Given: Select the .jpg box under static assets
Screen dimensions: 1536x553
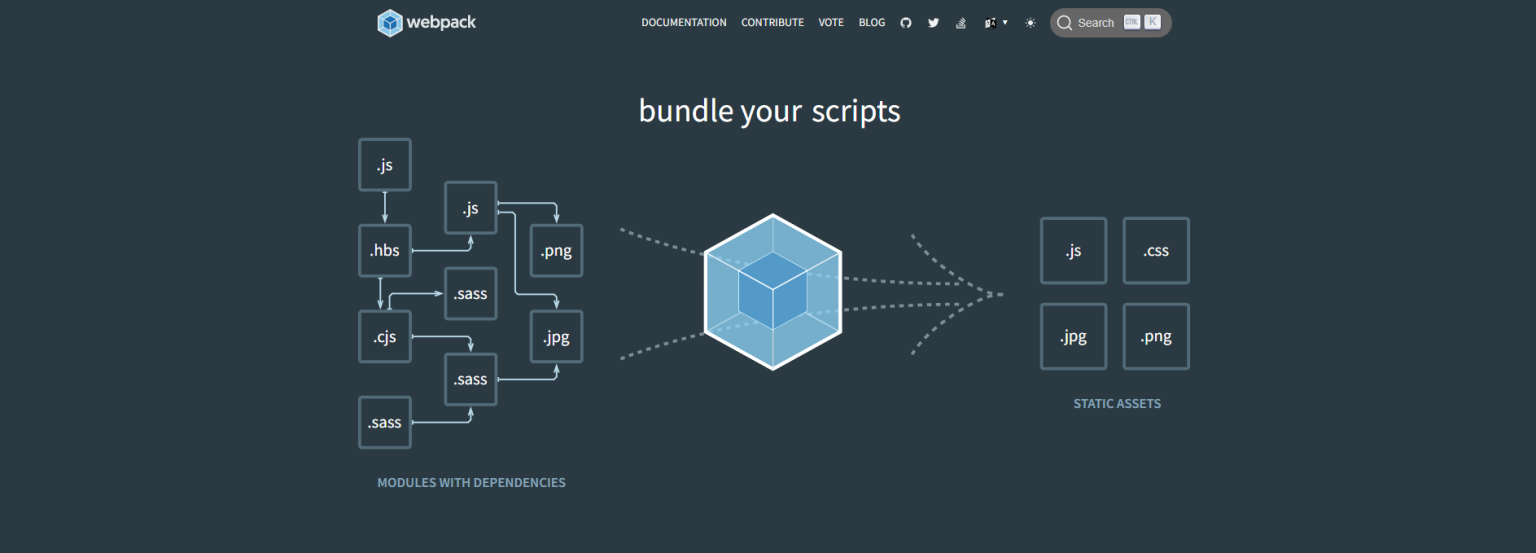Looking at the screenshot, I should click(1073, 337).
